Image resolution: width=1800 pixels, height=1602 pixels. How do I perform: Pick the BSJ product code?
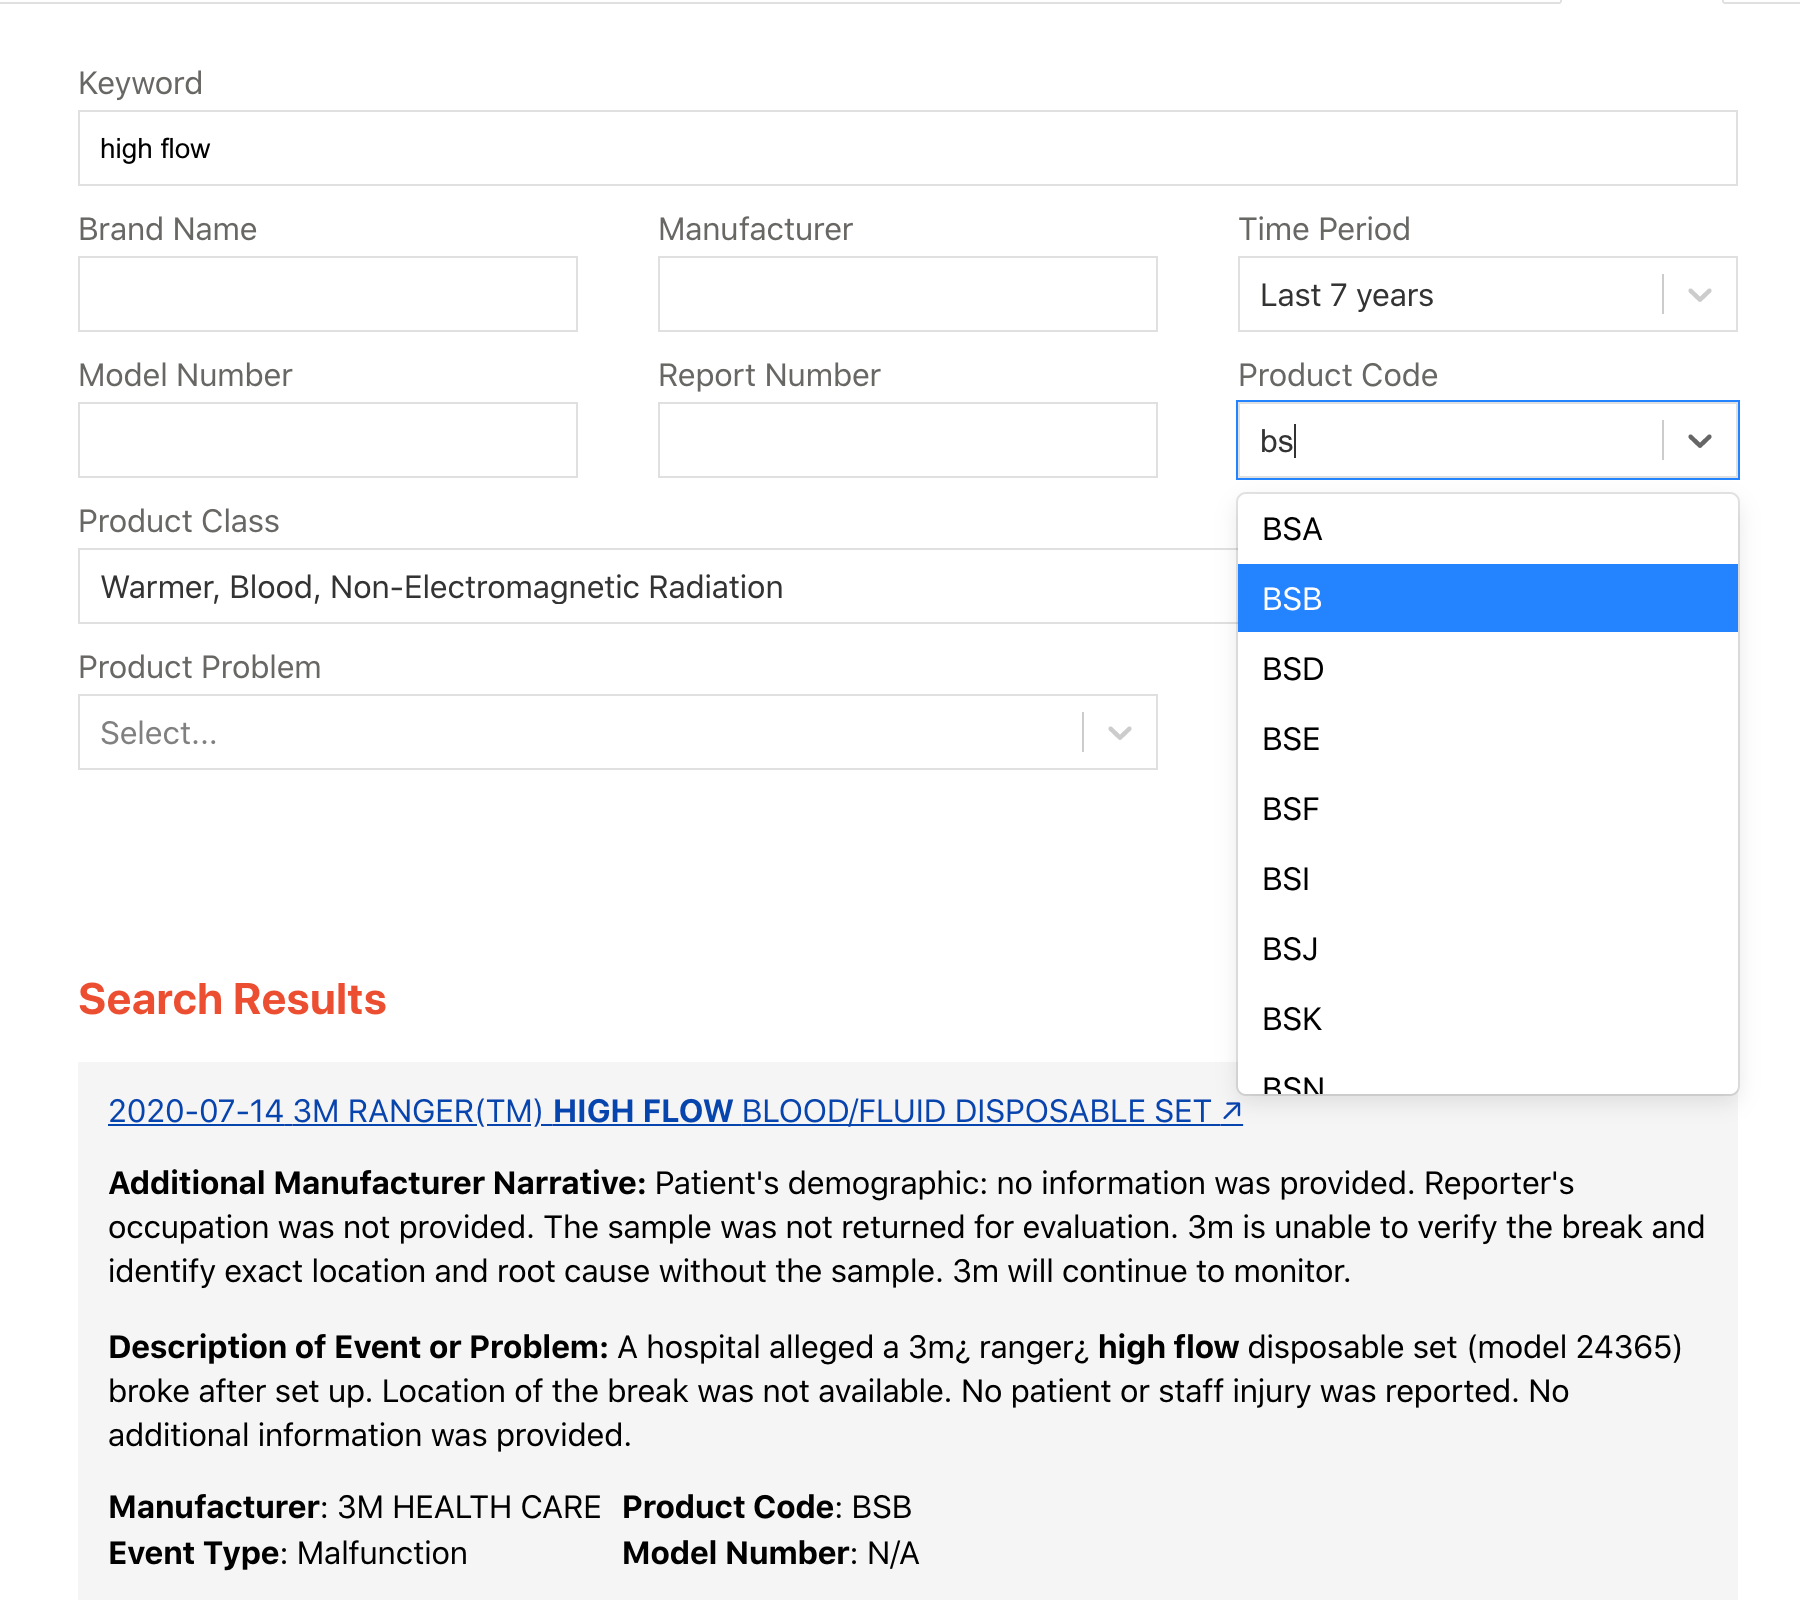(x=1486, y=949)
